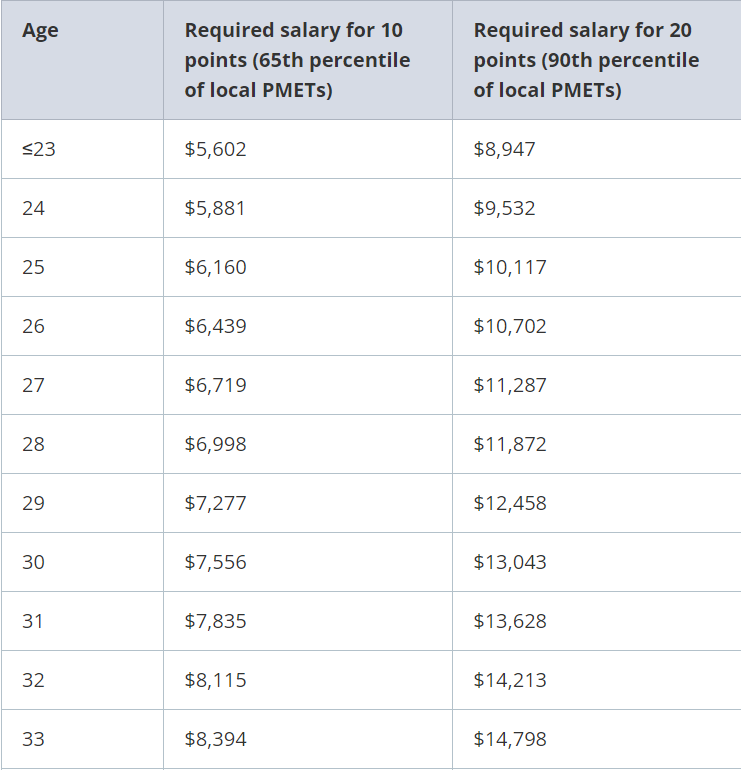Screen dimensions: 741x770
Task: Select the age 24 row cell
Action: [82, 208]
